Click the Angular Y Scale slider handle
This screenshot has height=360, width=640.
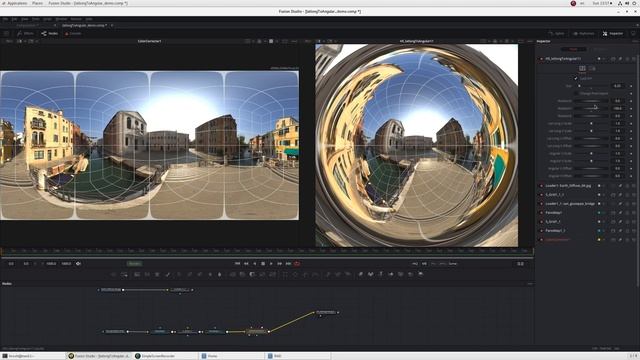click(591, 161)
